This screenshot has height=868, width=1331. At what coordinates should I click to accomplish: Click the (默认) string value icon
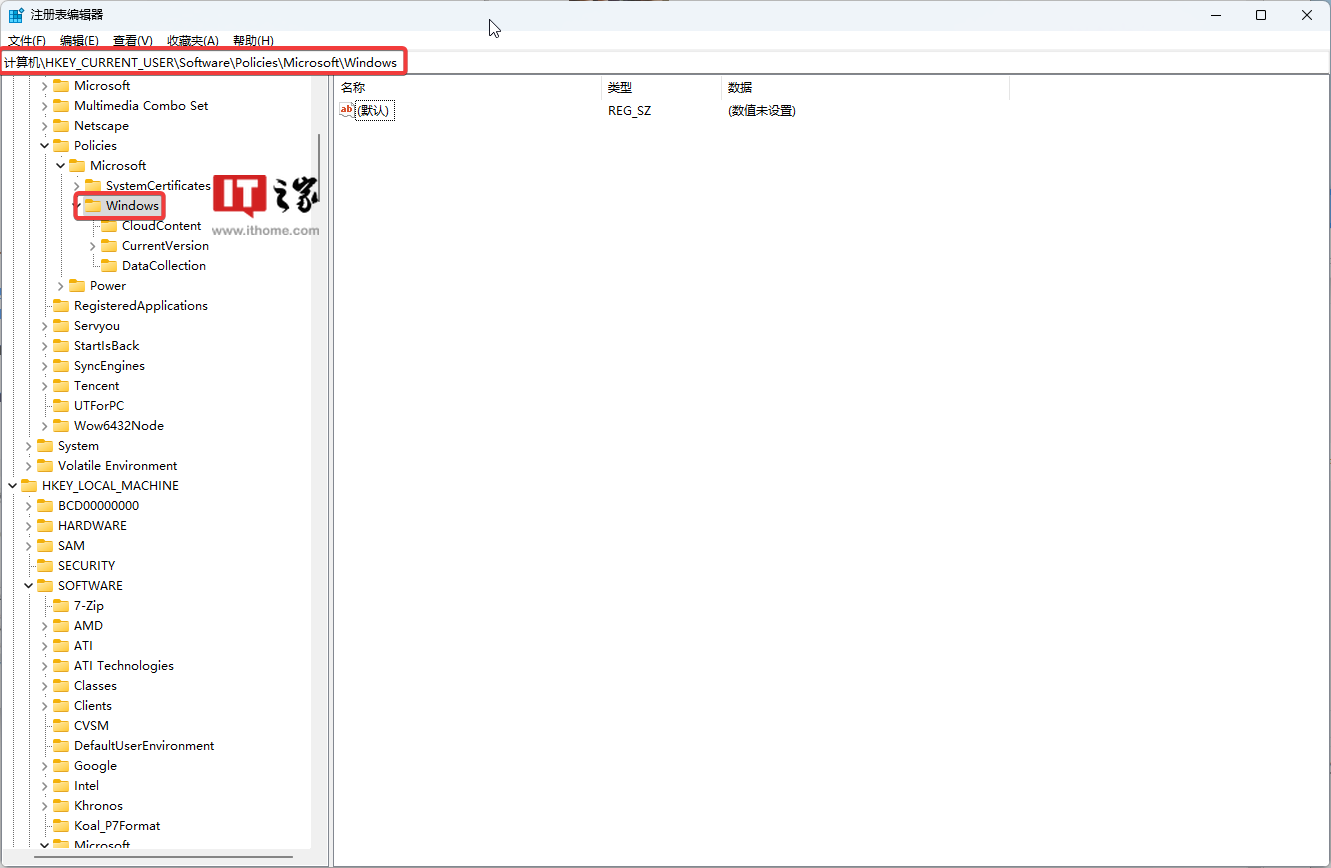tap(347, 111)
